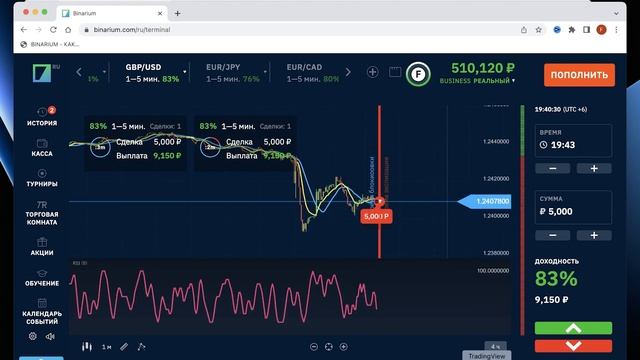Image resolution: width=640 pixels, height=360 pixels.
Task: Go to the browser home page
Action: tap(68, 30)
